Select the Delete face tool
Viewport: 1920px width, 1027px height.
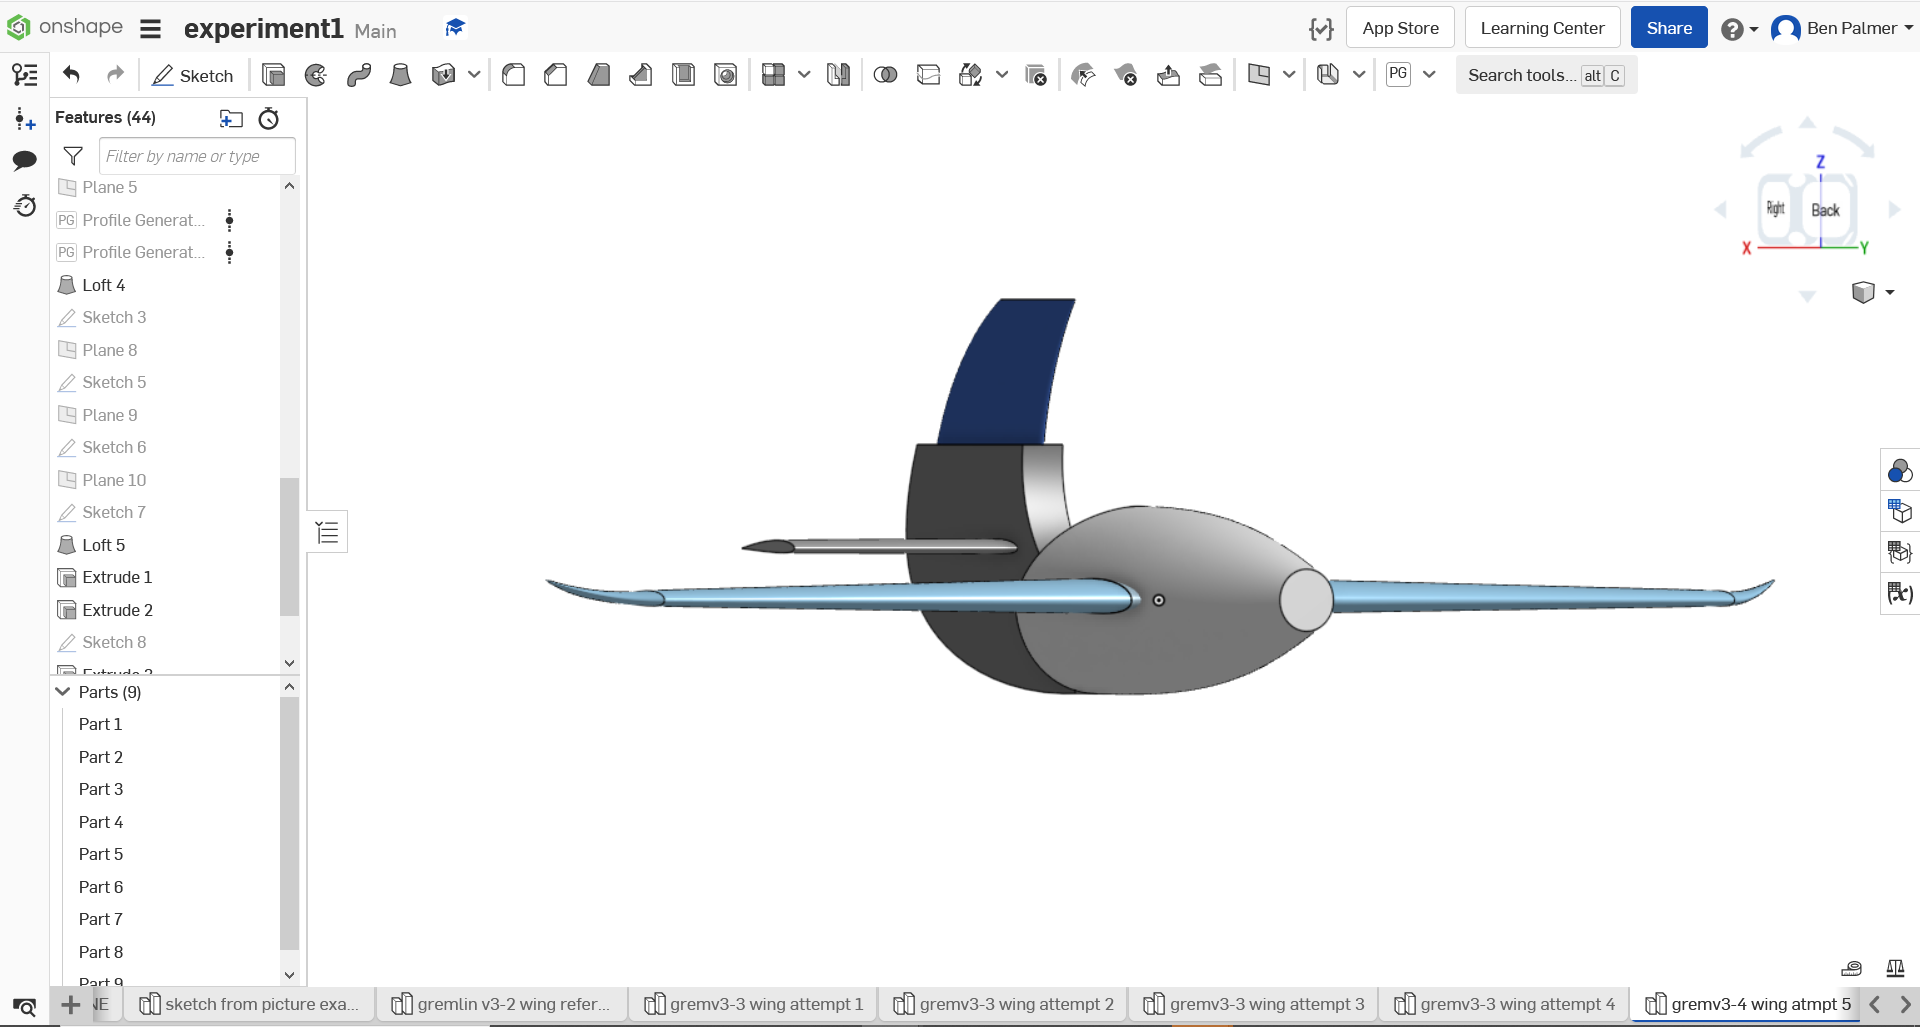1126,75
